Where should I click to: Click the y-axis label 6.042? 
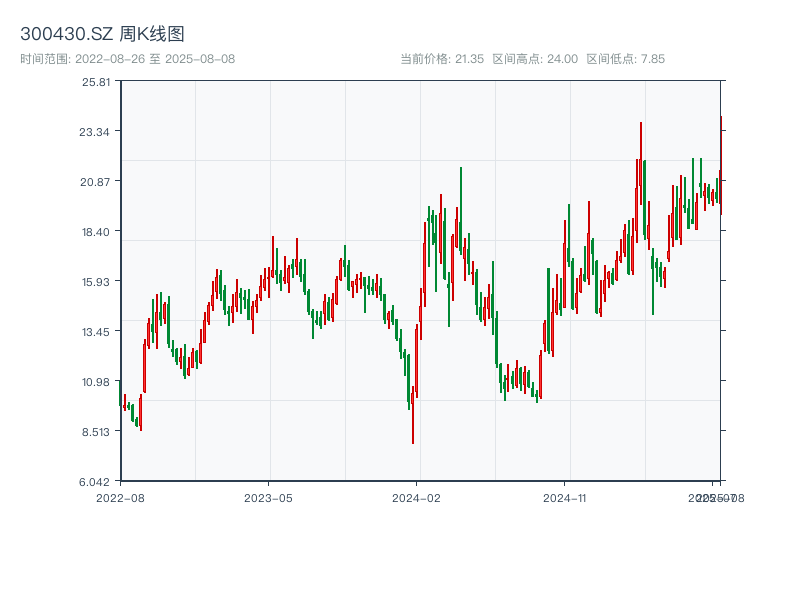point(94,482)
